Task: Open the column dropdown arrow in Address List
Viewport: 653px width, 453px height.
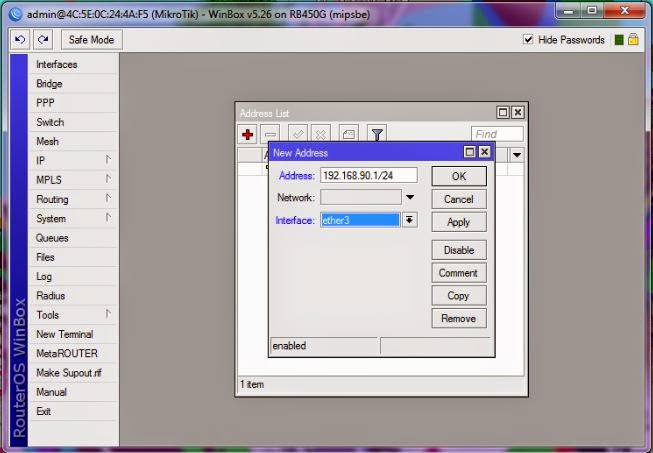Action: pyautogui.click(x=516, y=155)
